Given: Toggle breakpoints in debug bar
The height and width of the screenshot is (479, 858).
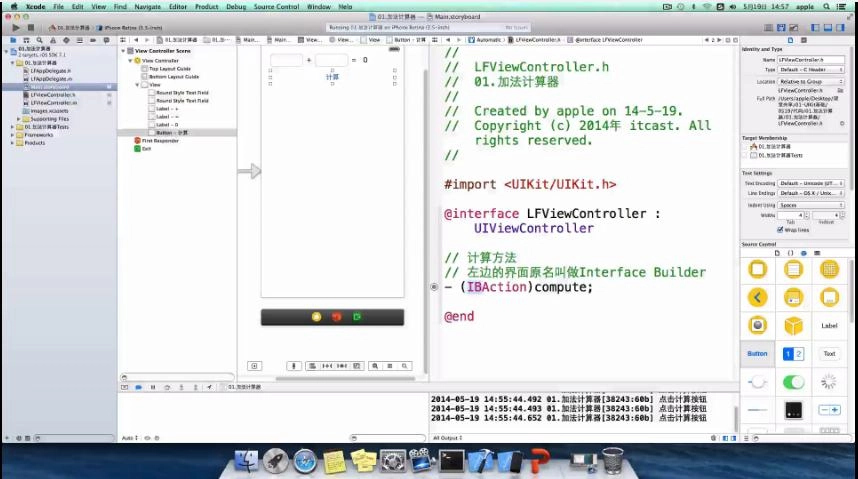Looking at the screenshot, I should (x=138, y=387).
